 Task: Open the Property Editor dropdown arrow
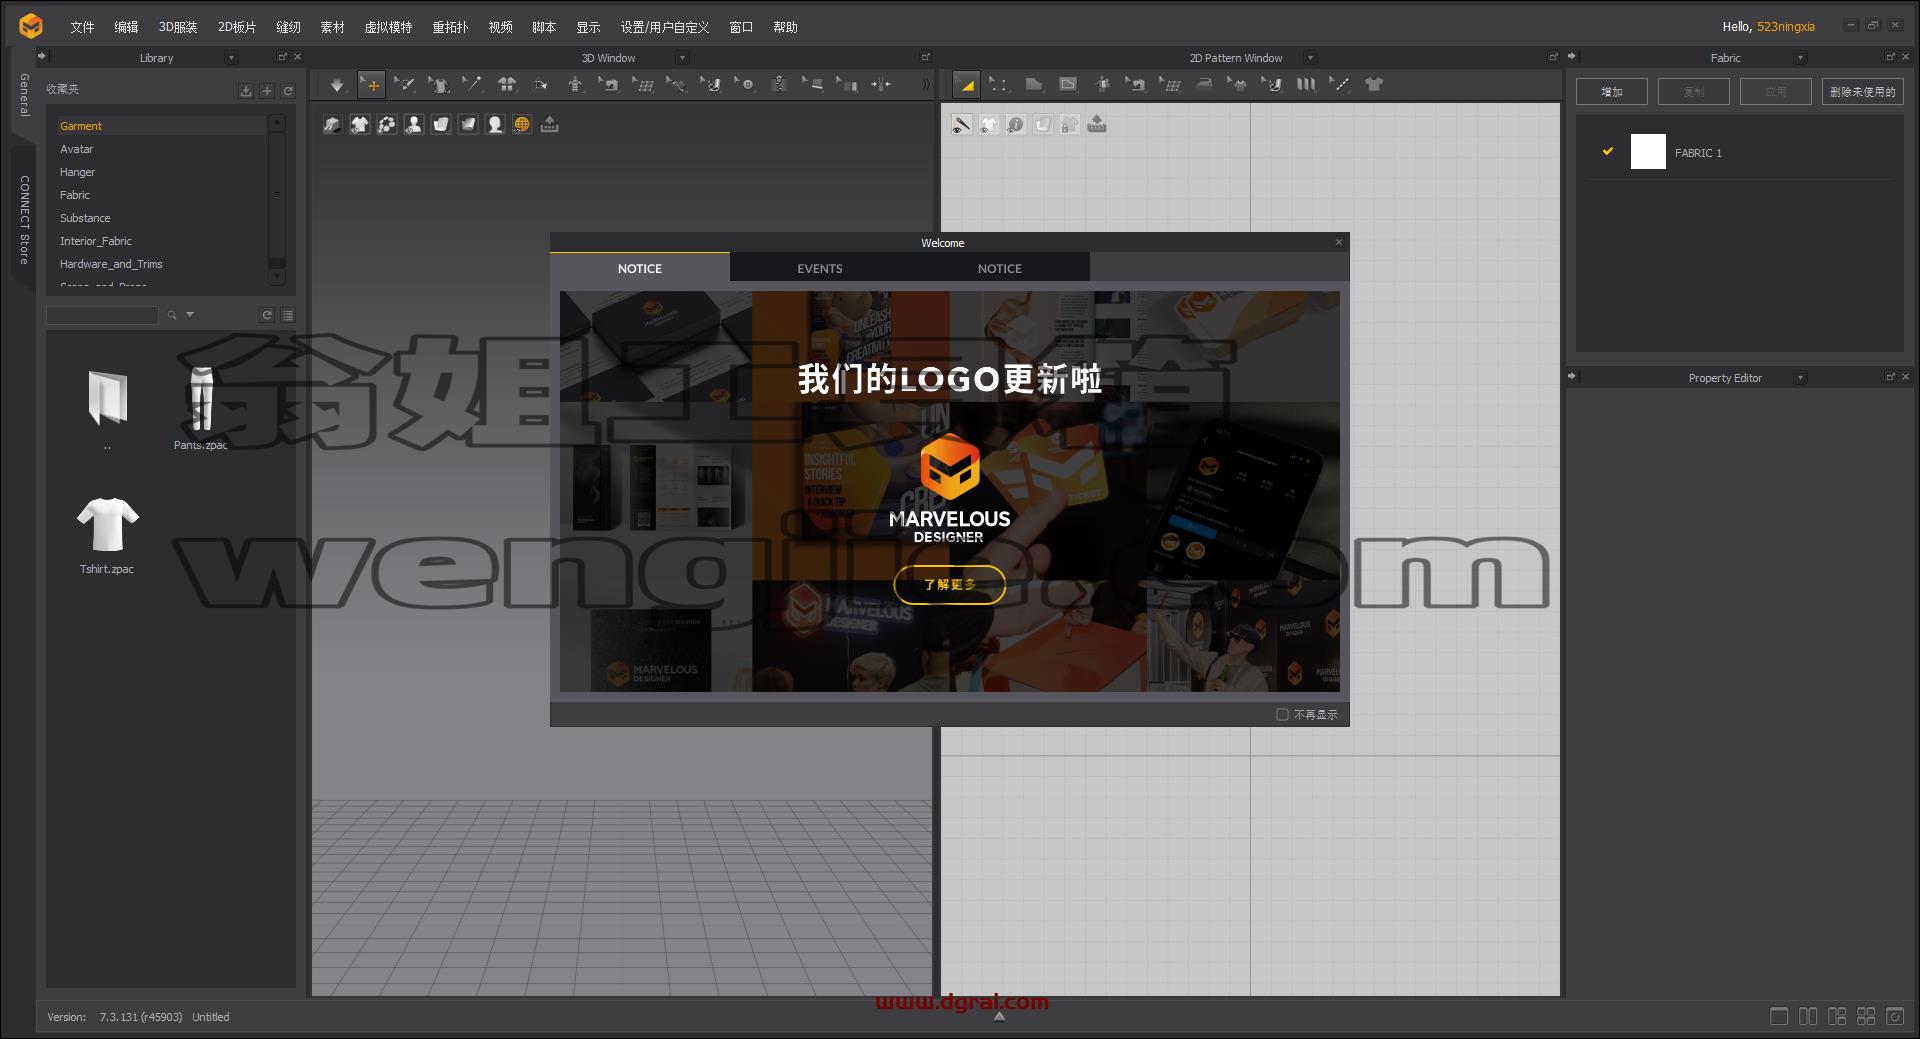click(x=1801, y=378)
